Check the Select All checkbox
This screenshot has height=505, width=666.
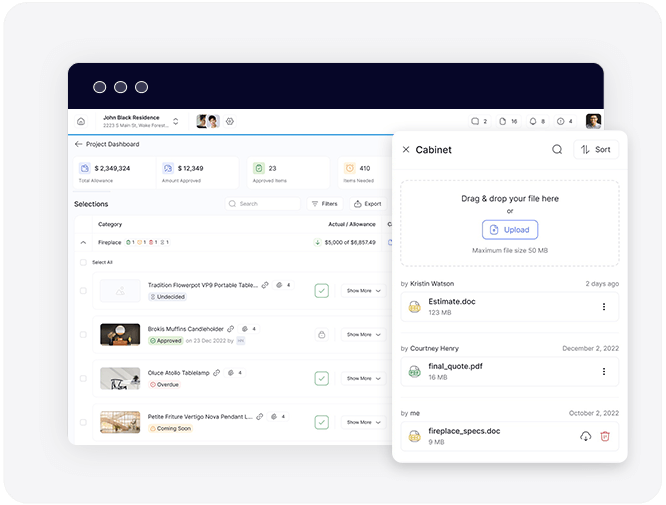pyautogui.click(x=83, y=262)
